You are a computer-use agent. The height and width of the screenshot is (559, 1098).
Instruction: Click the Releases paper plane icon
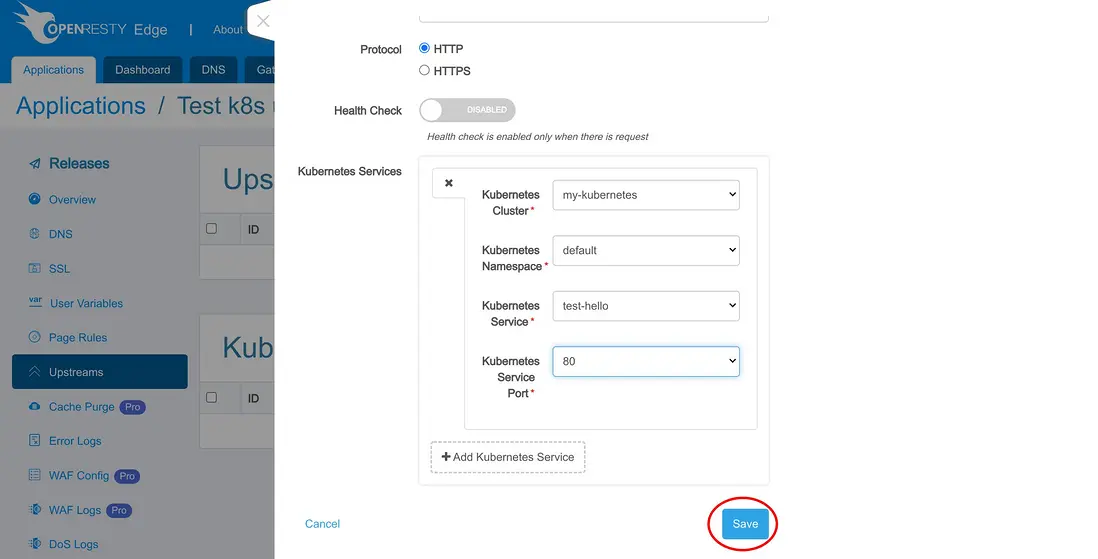35,164
